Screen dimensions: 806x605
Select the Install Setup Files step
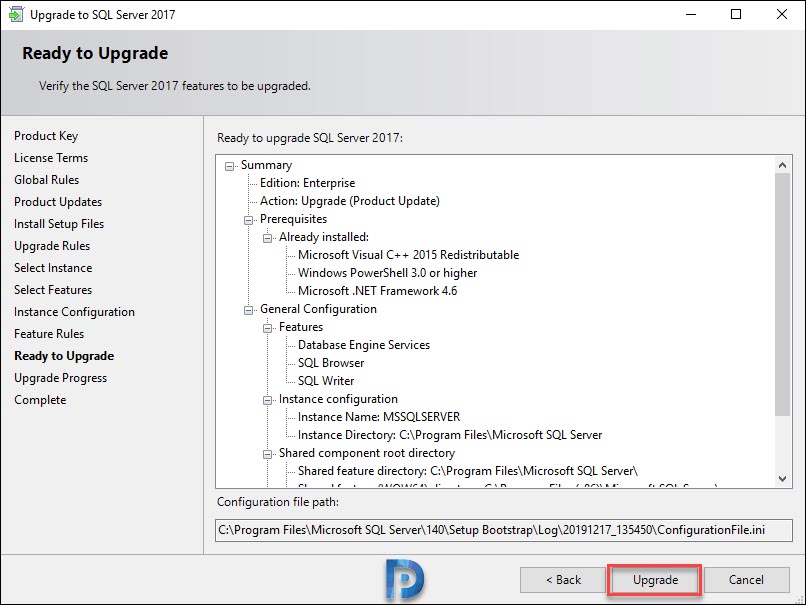coord(59,224)
